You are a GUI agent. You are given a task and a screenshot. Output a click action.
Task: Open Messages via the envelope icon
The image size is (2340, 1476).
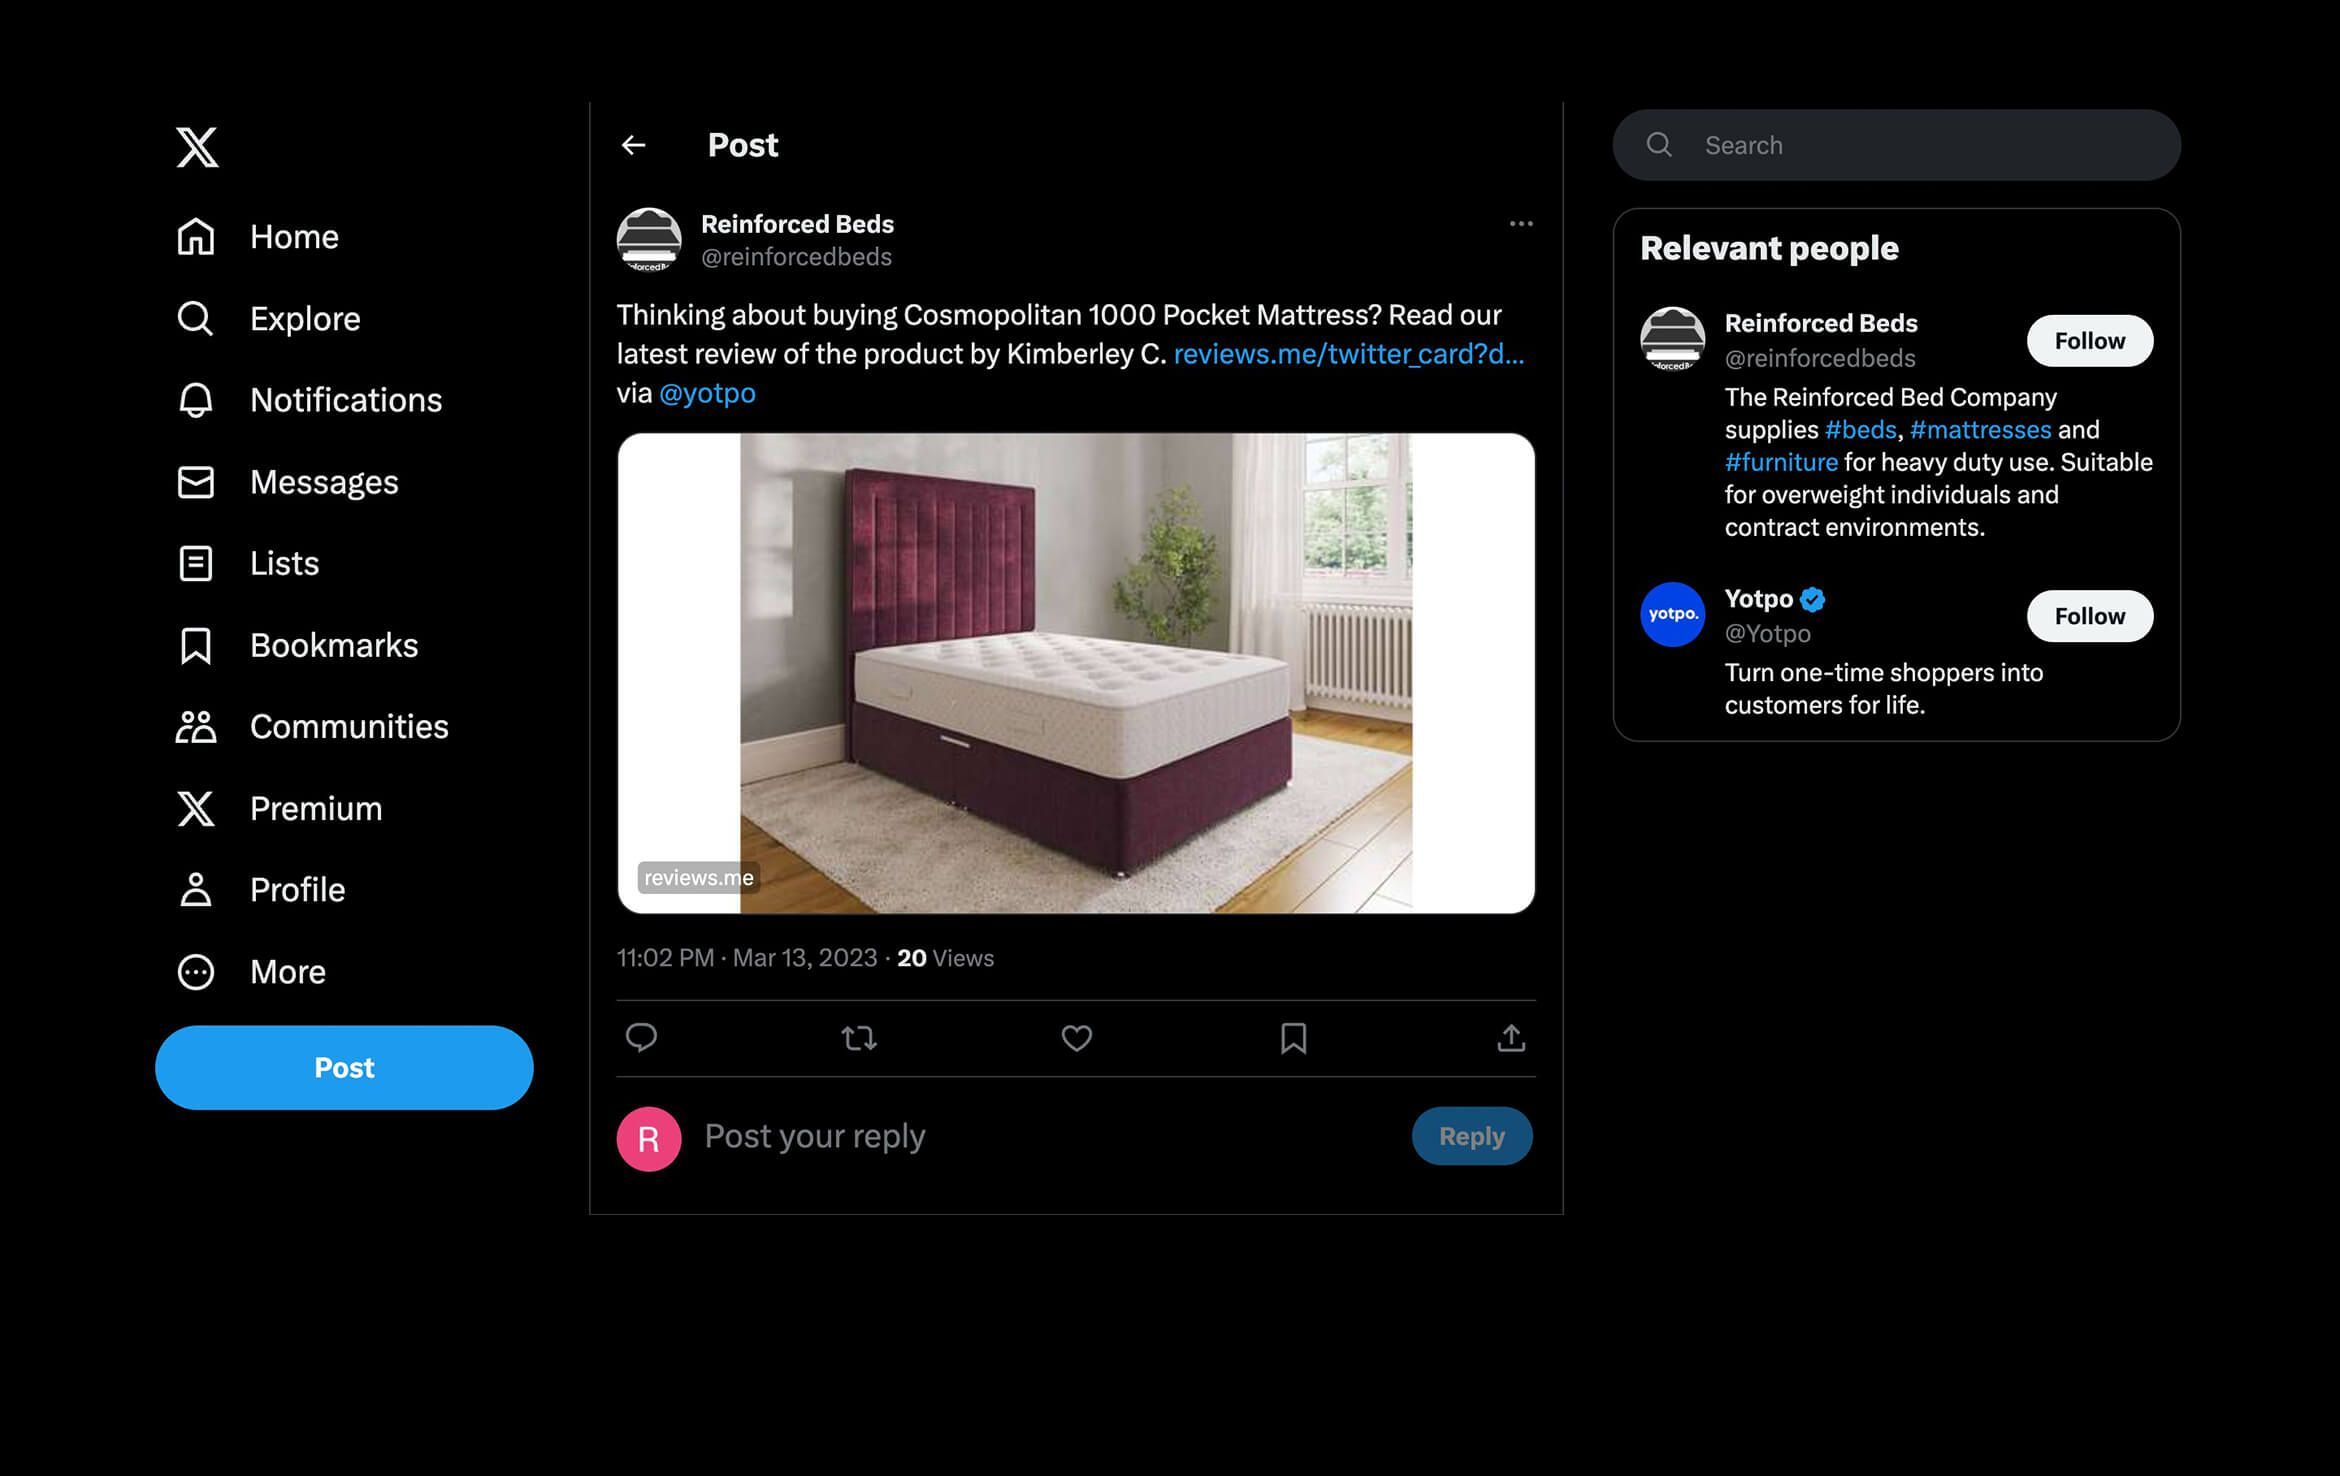click(x=196, y=482)
